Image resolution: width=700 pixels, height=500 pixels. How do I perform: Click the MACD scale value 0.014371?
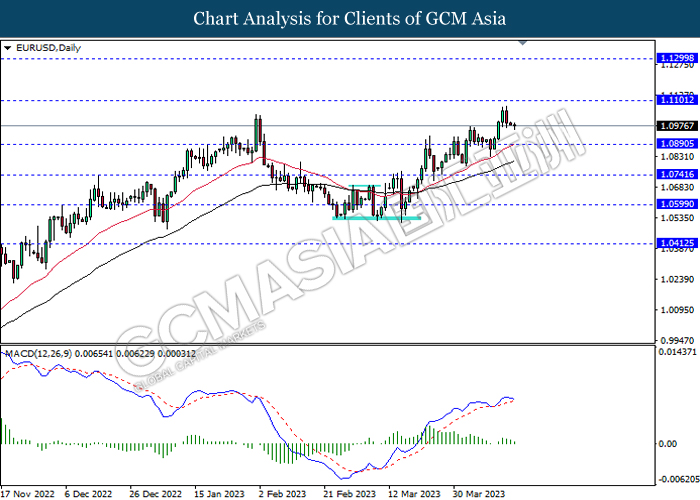(x=677, y=352)
